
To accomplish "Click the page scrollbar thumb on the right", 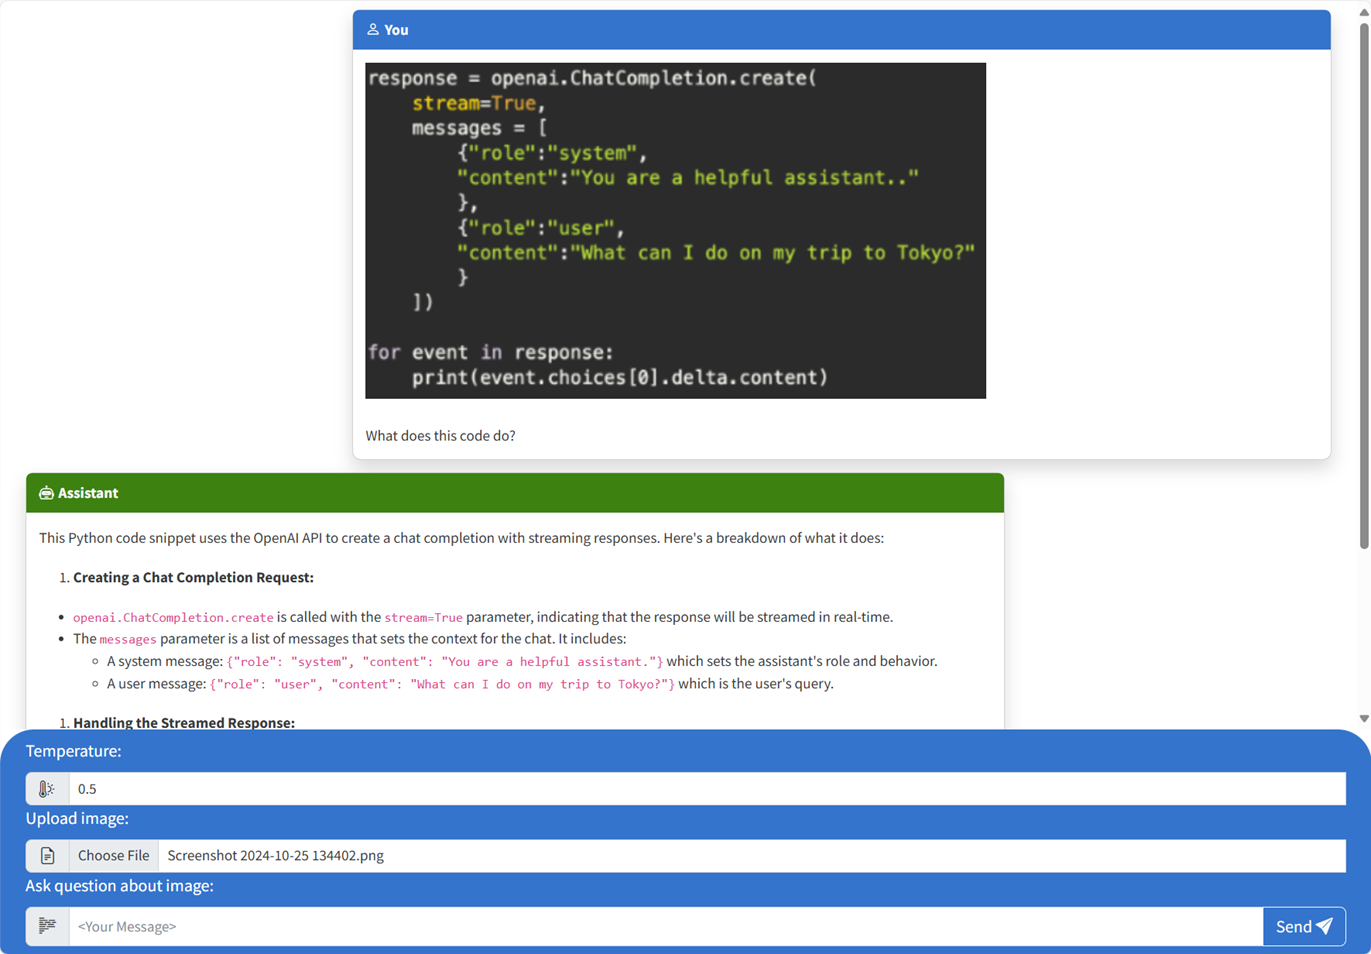I will coord(1364,285).
